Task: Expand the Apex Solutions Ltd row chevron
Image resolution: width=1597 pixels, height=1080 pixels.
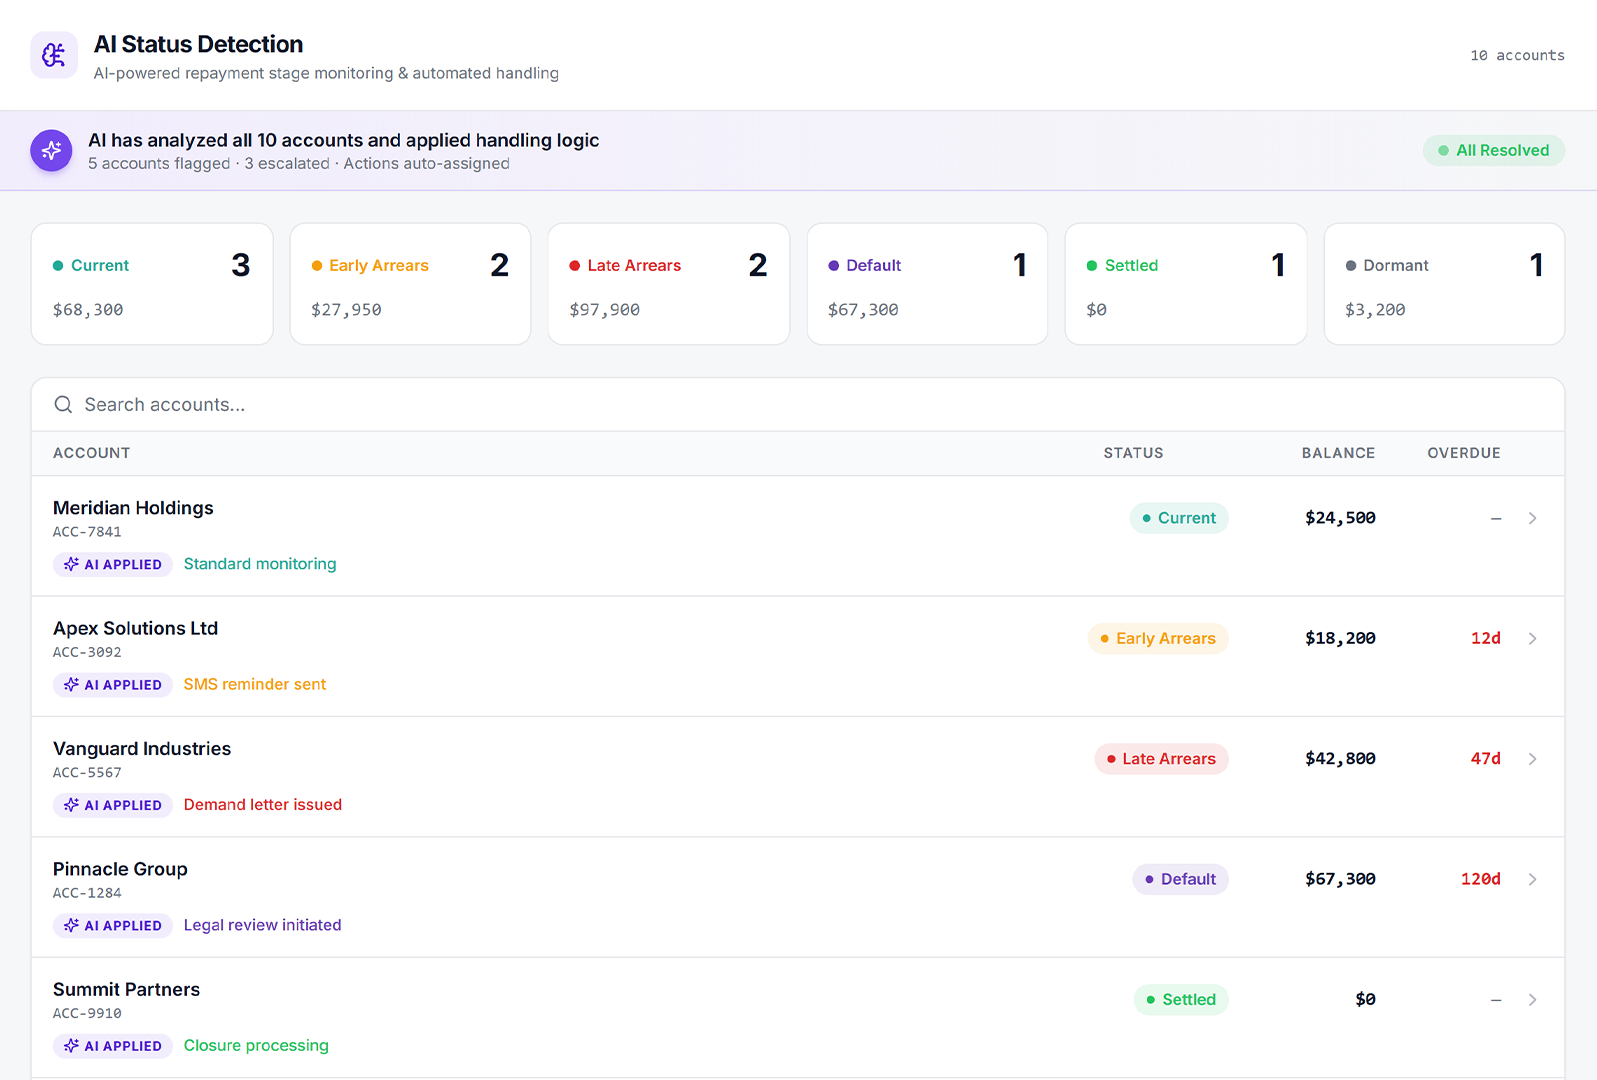Action: coord(1532,639)
